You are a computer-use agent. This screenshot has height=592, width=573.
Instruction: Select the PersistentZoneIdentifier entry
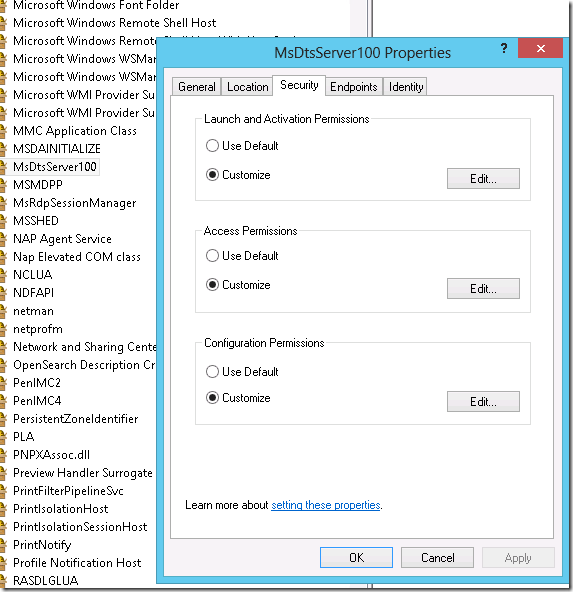(x=76, y=419)
